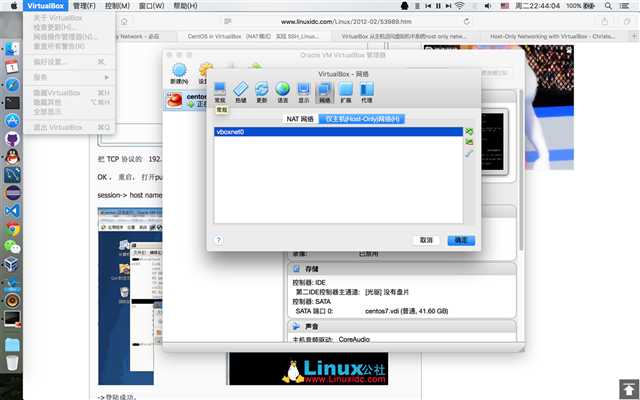Image resolution: width=640 pixels, height=400 pixels.
Task: Click the back-to-top arrow on page
Action: click(x=629, y=389)
